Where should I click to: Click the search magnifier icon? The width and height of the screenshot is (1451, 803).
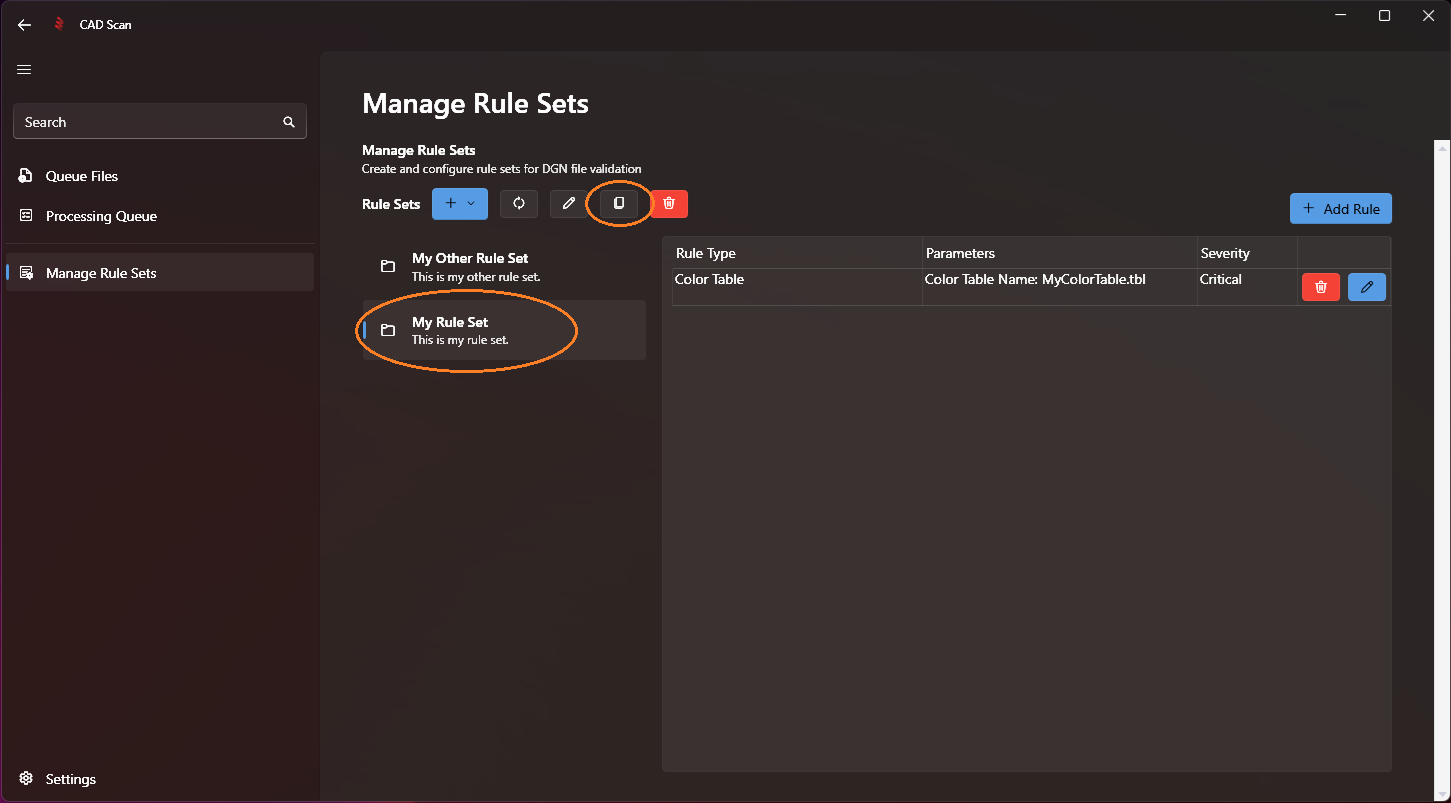[289, 122]
